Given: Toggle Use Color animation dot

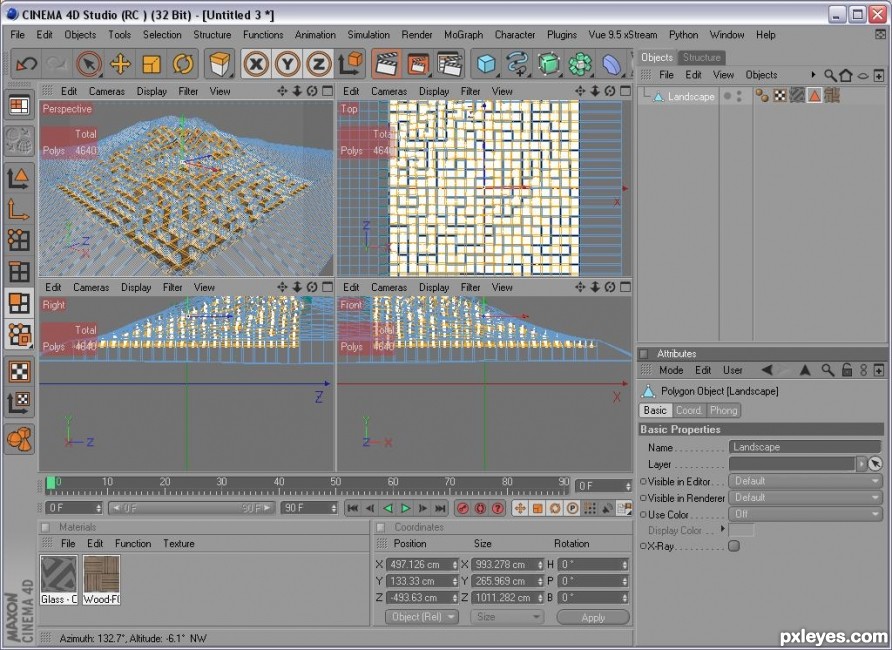Looking at the screenshot, I should click(x=643, y=514).
